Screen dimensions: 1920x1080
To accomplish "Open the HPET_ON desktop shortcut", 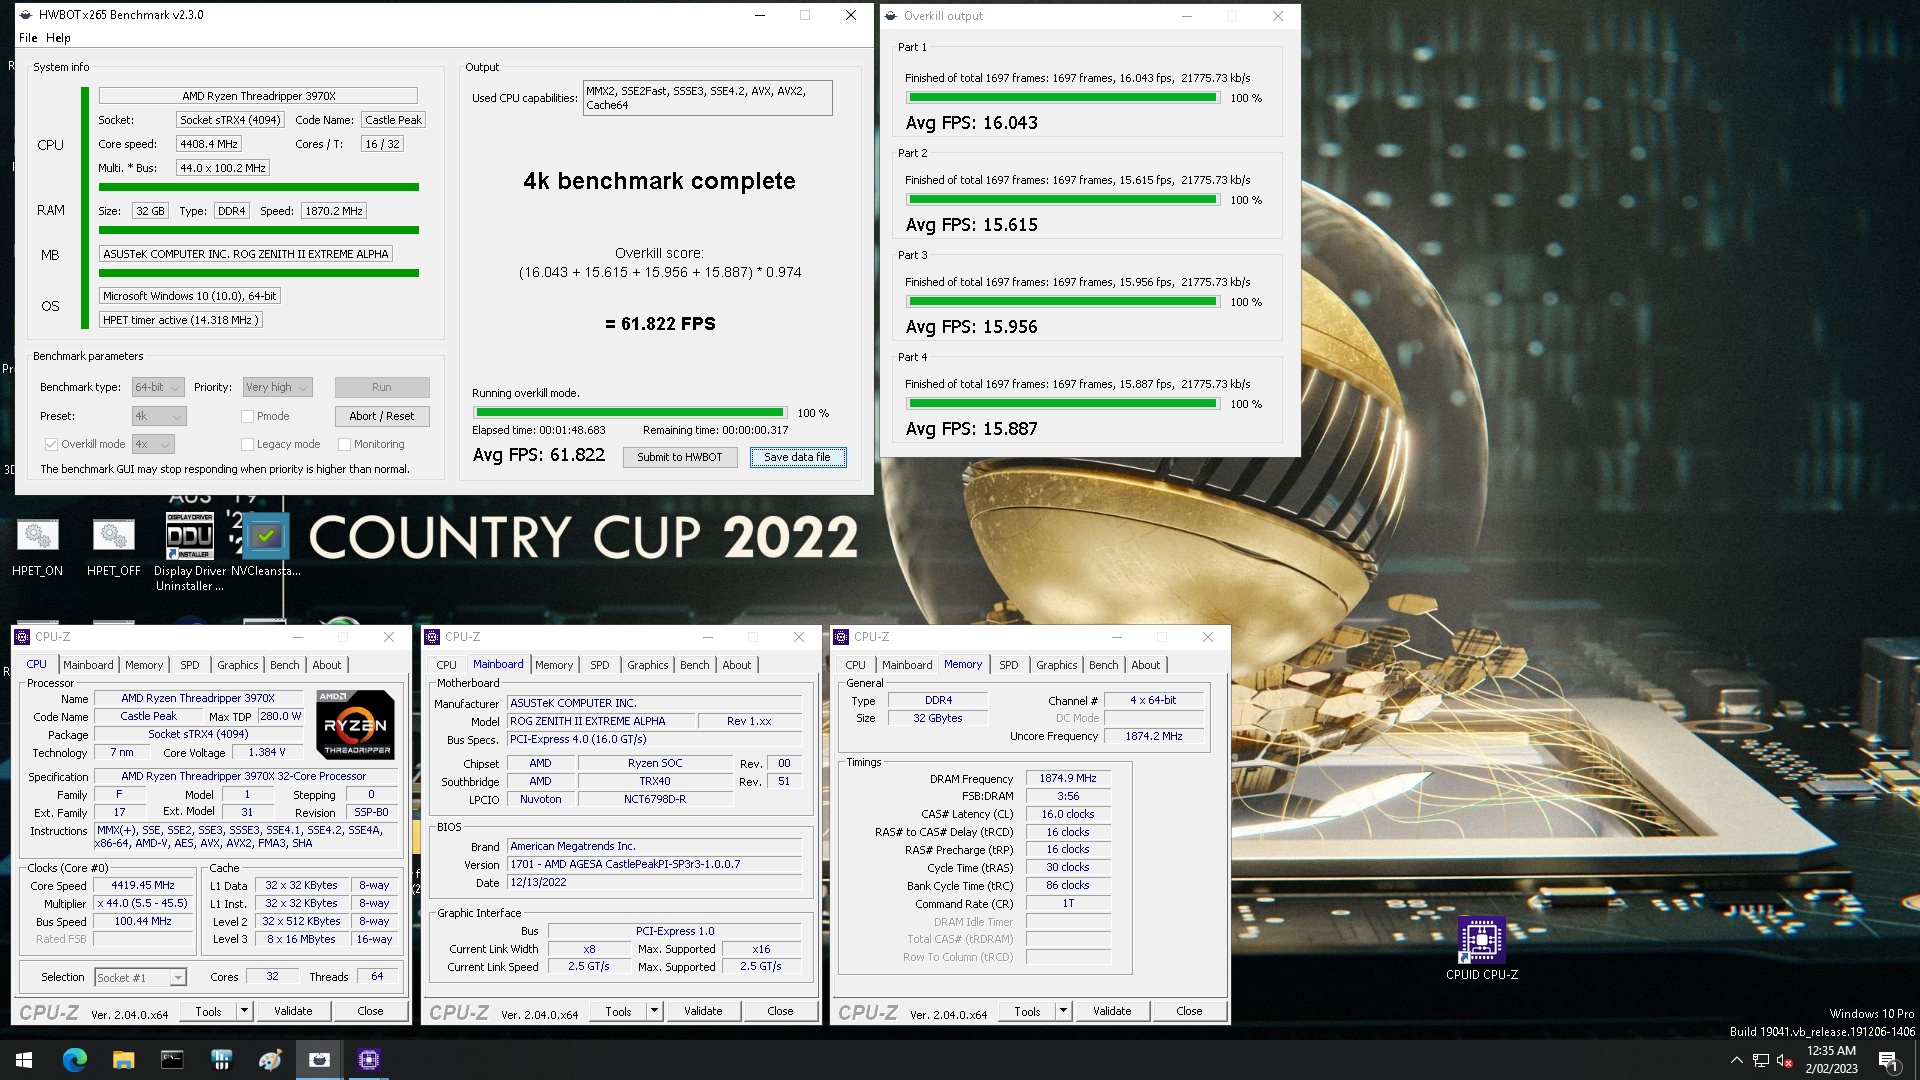I will (x=37, y=547).
